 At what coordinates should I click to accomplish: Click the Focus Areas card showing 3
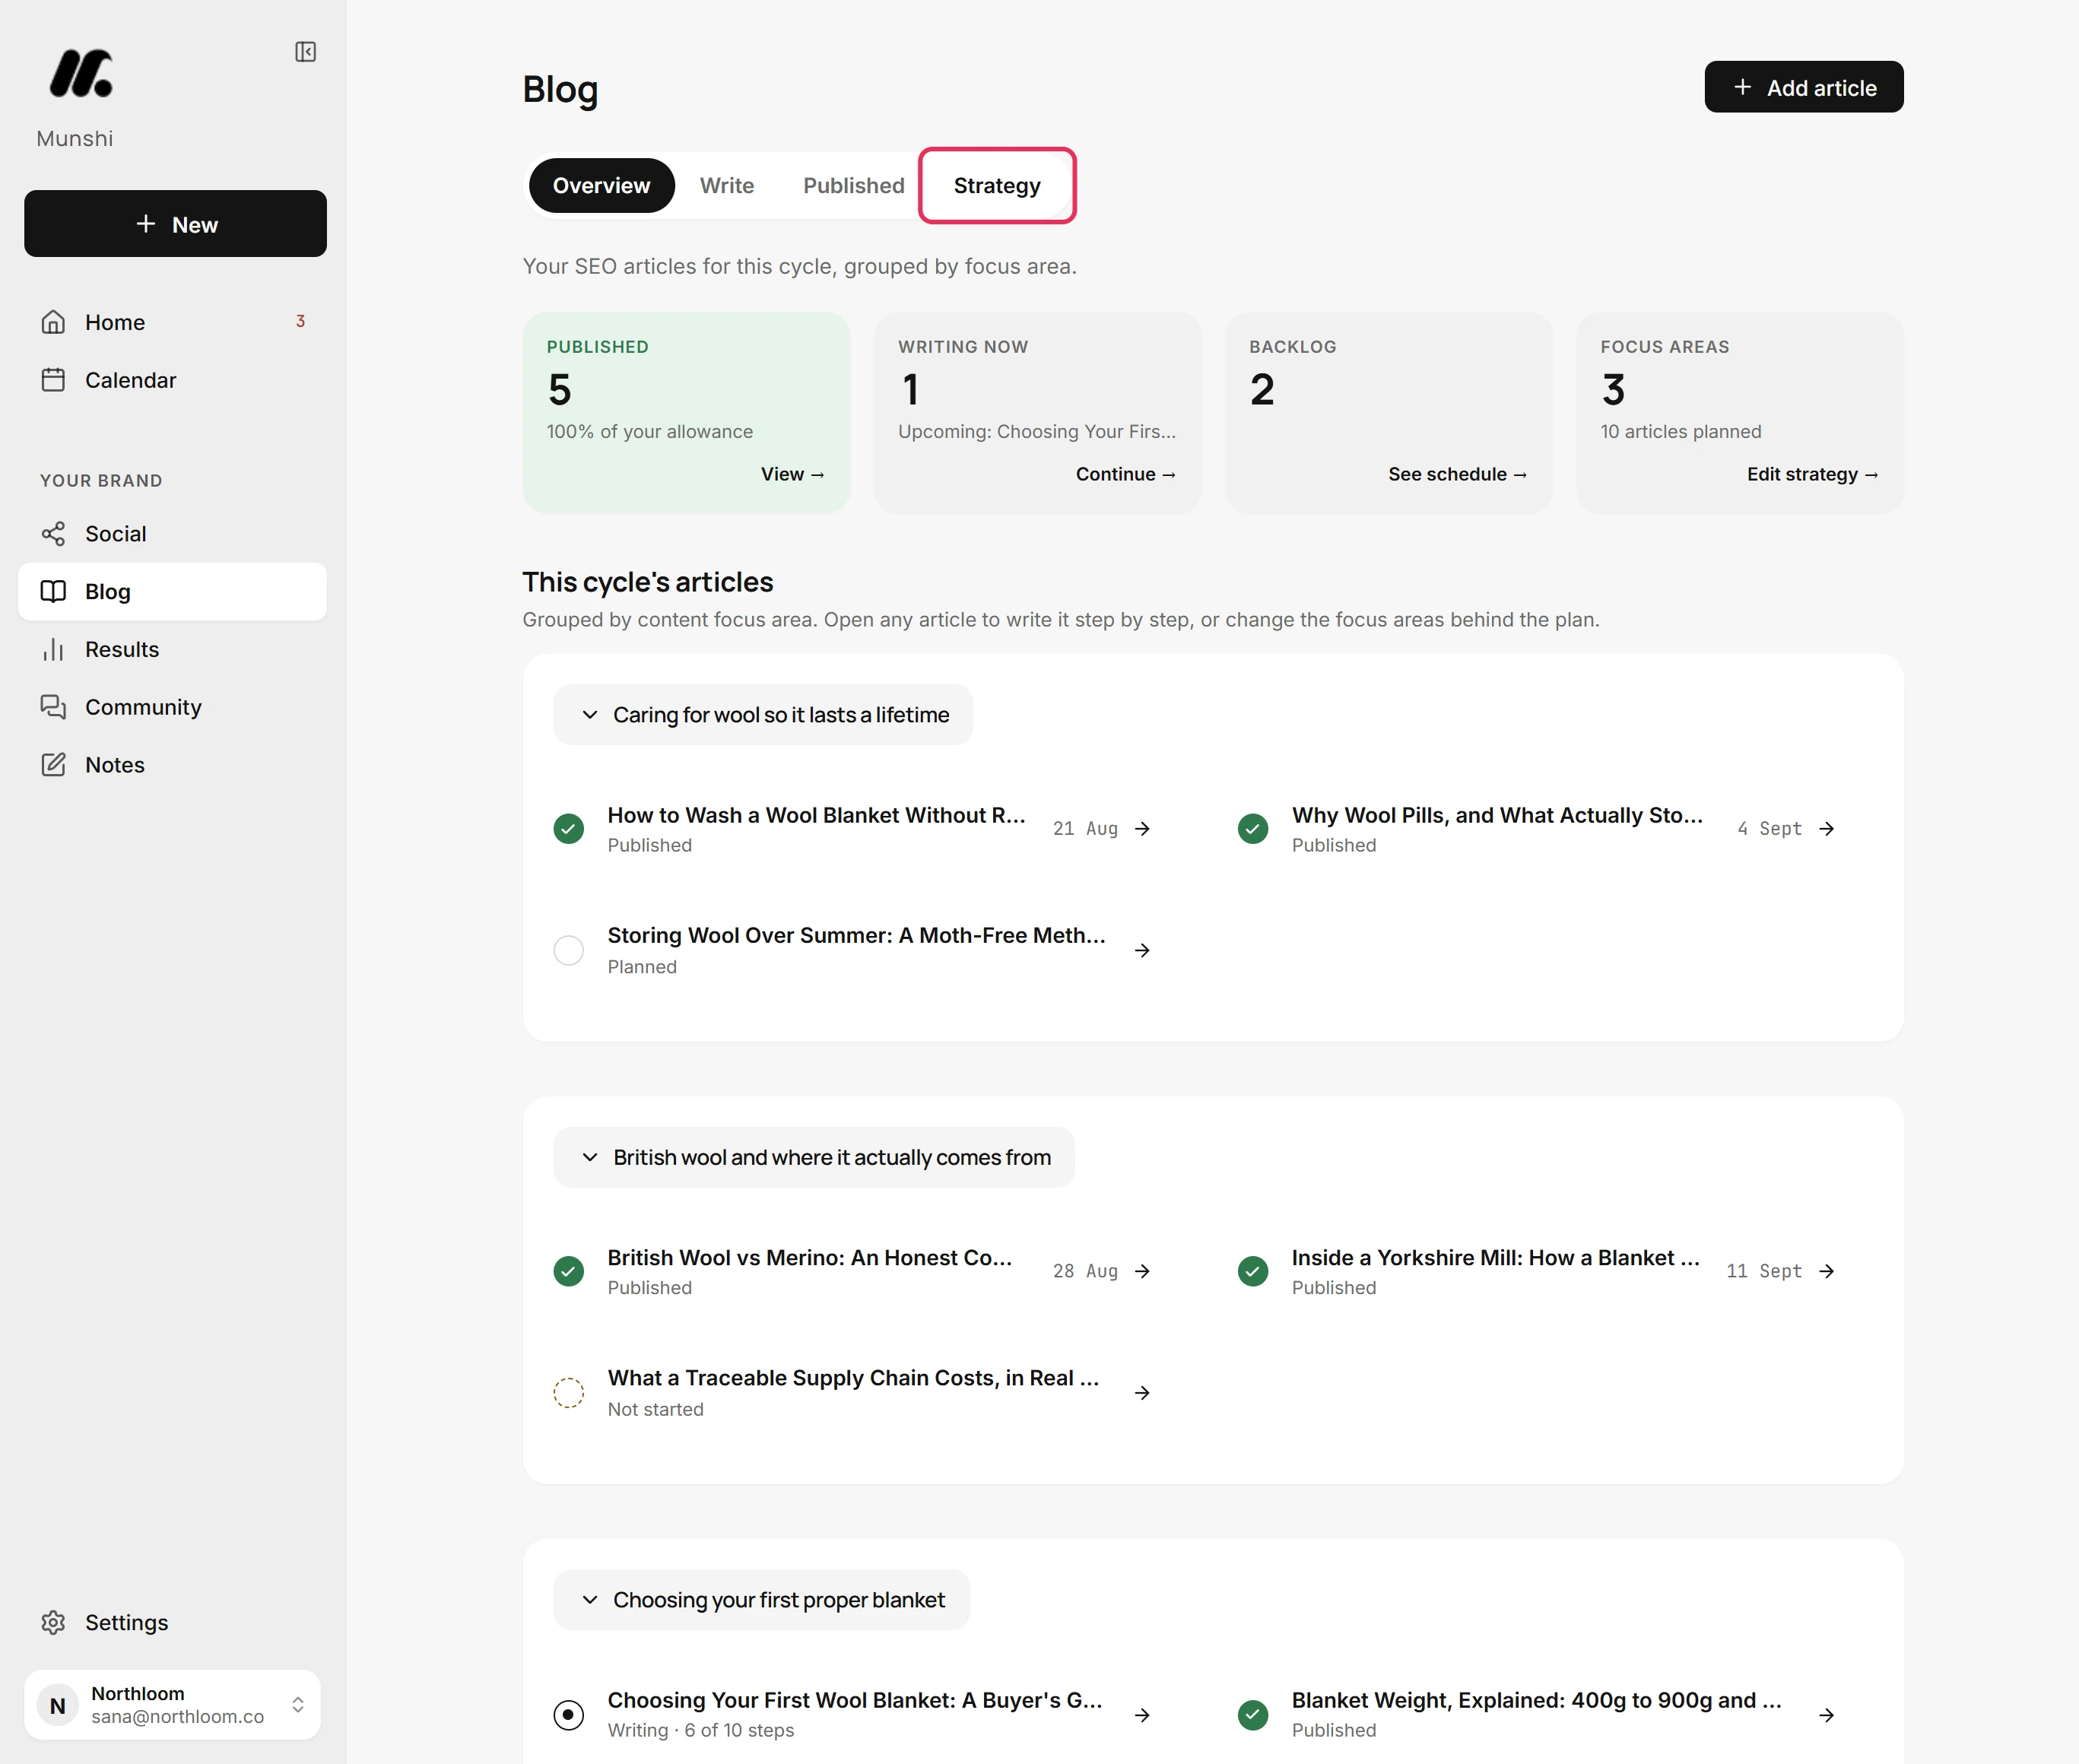(1740, 413)
